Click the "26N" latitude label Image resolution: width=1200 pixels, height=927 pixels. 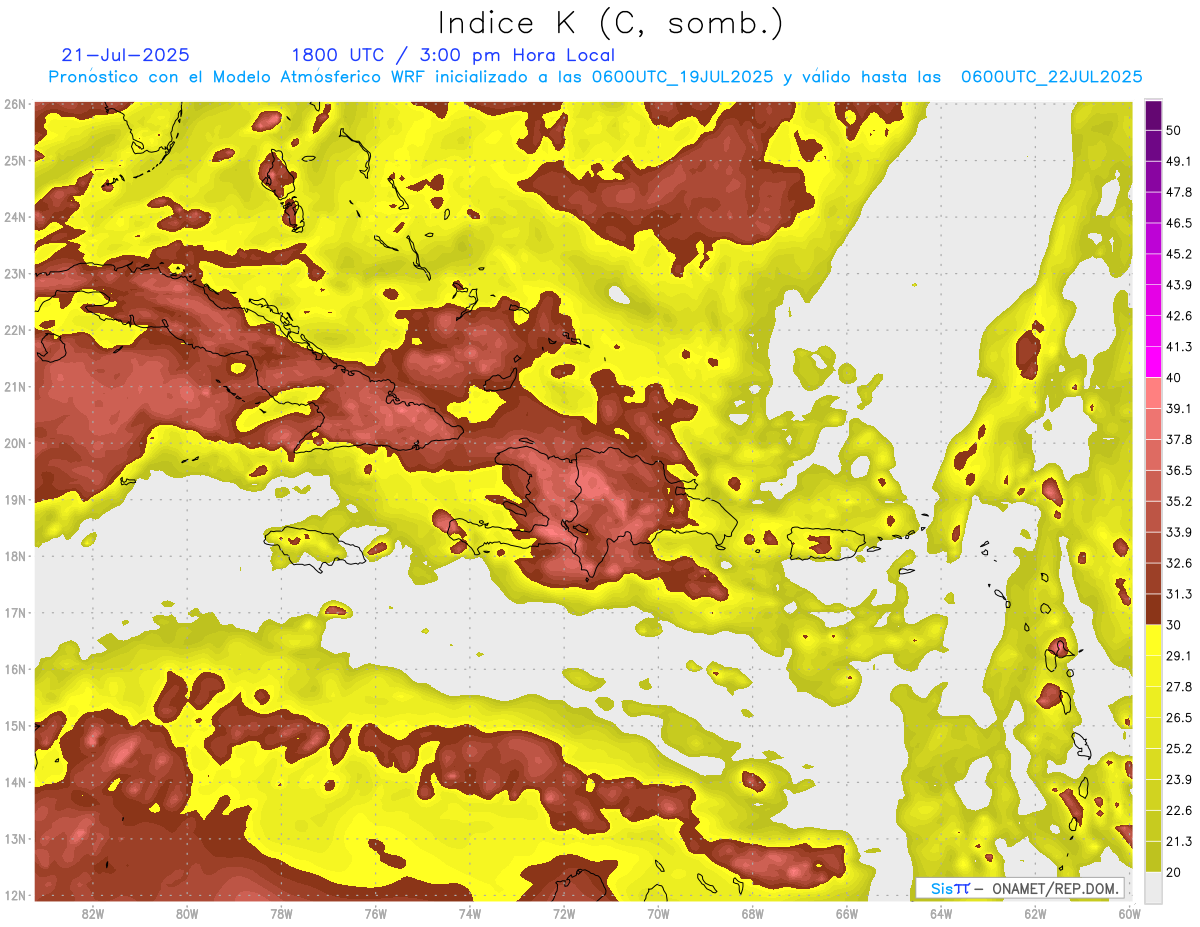[15, 104]
